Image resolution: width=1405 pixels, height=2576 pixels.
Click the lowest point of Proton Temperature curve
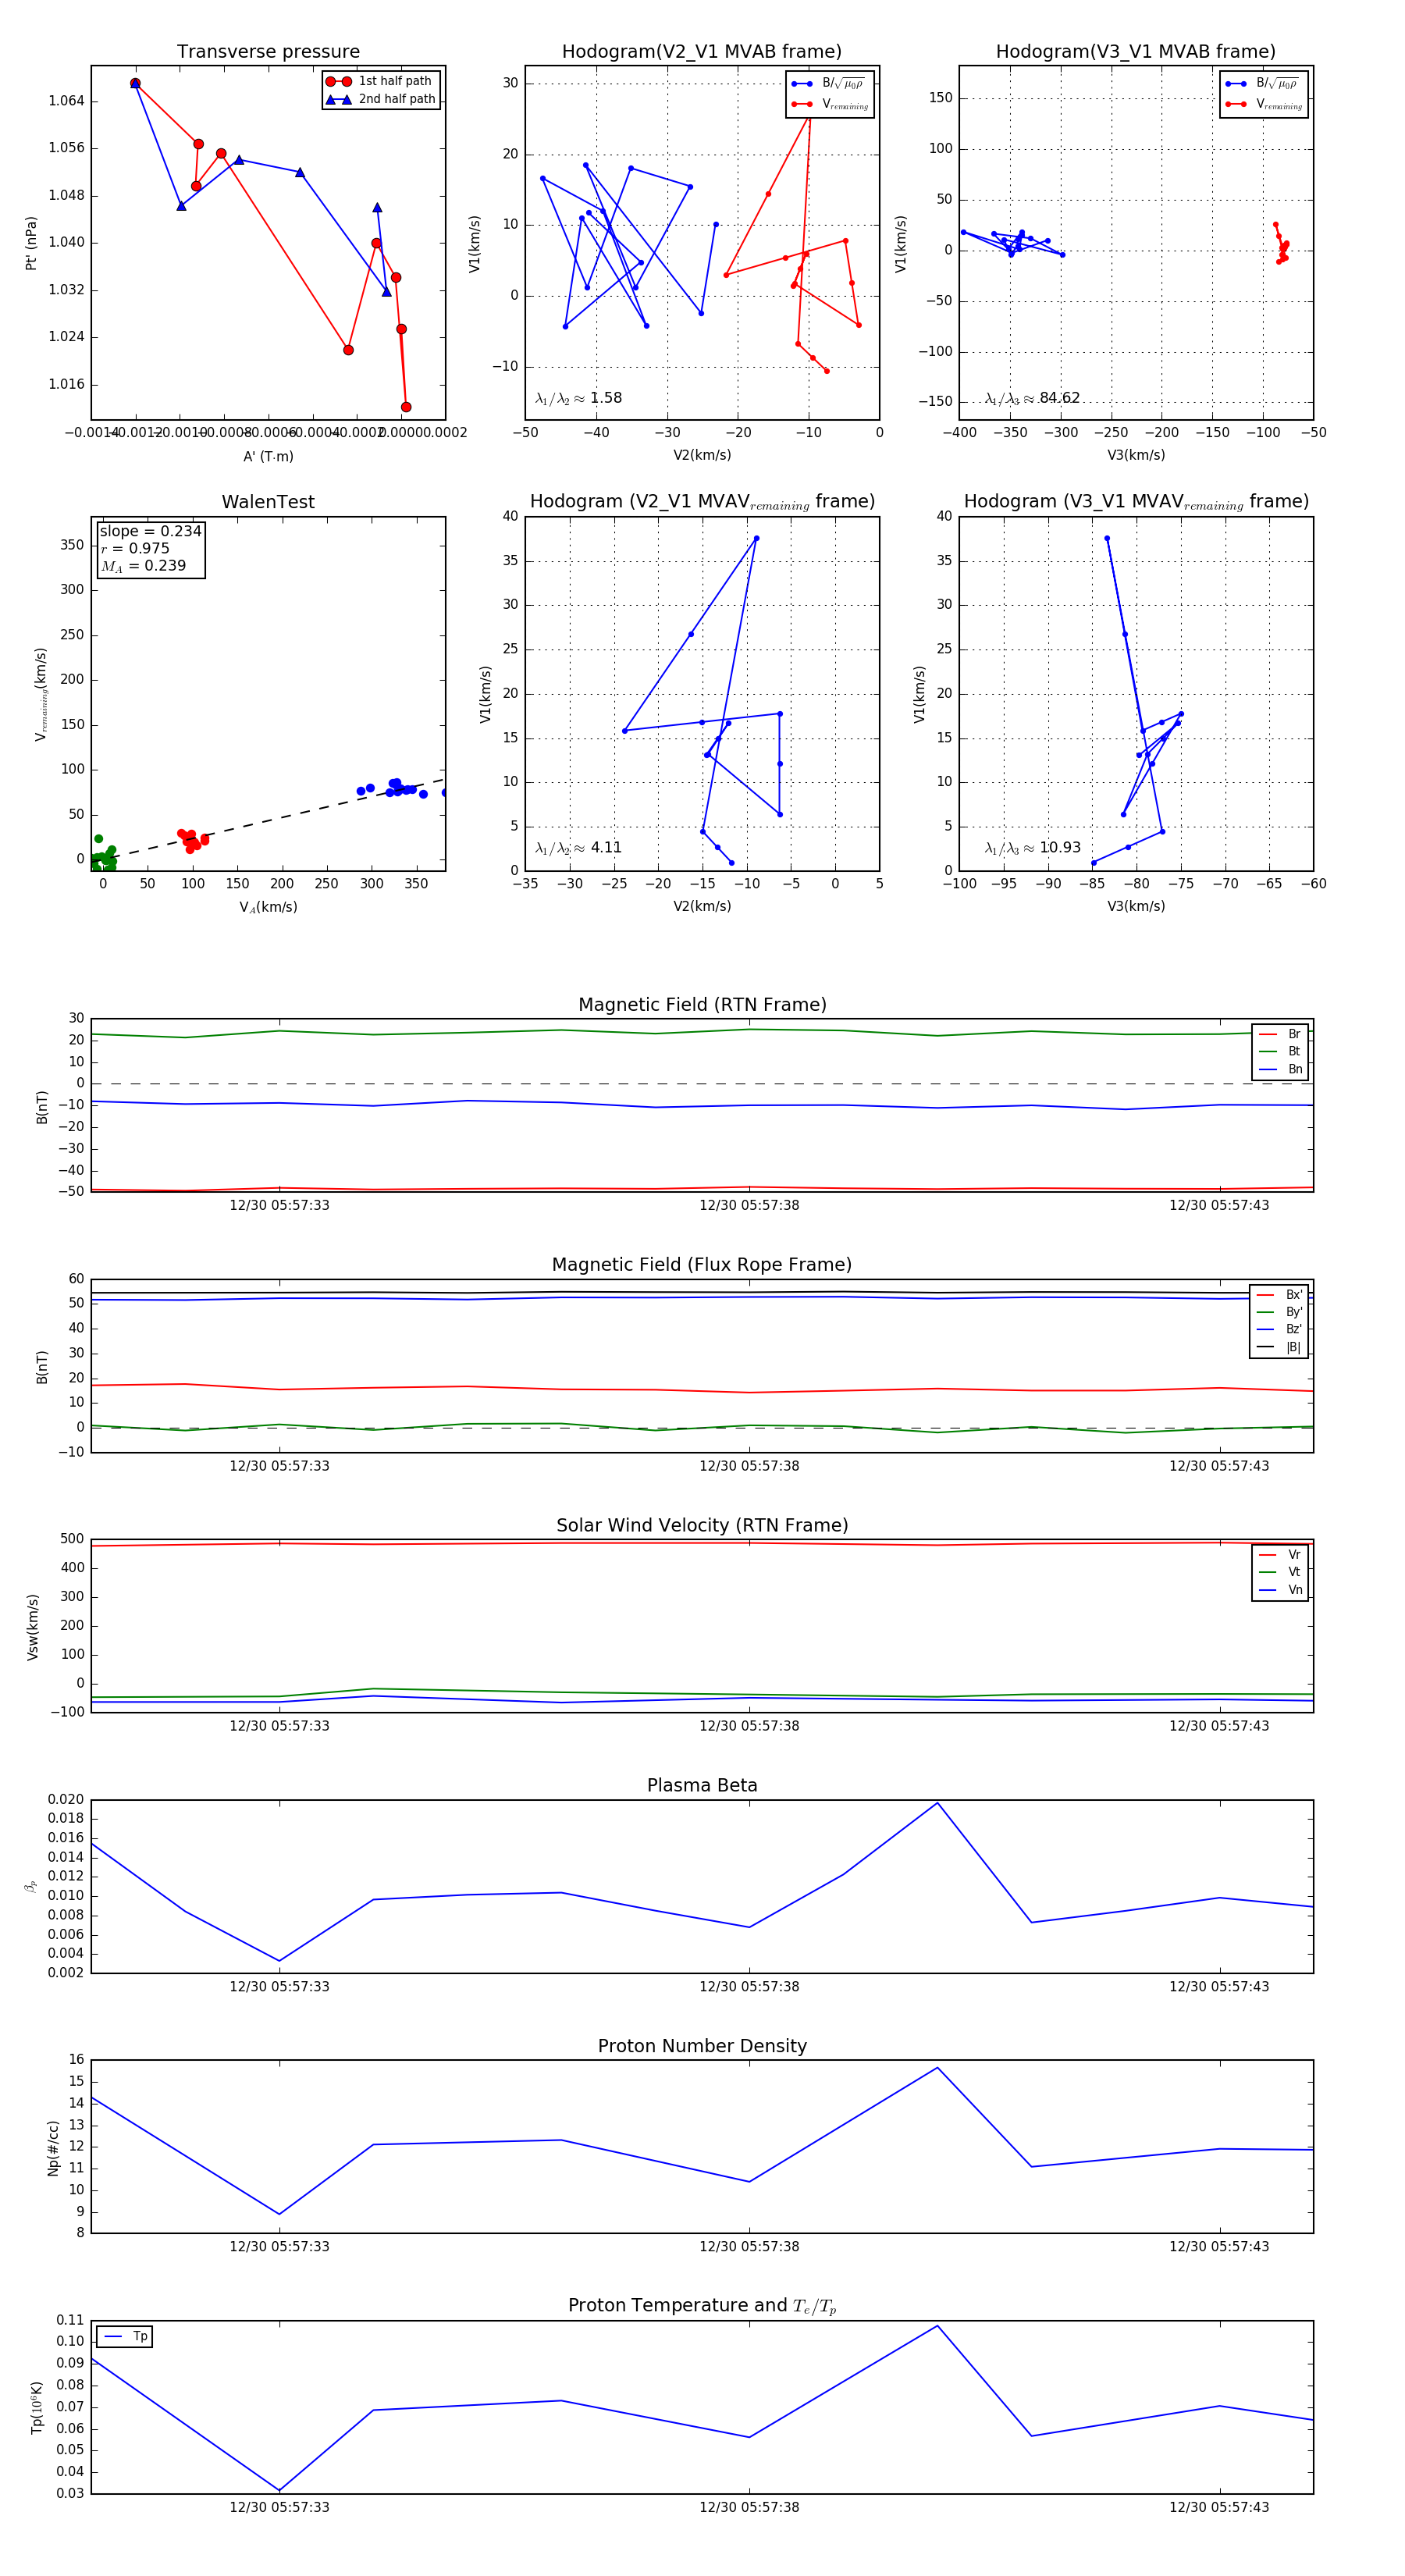pyautogui.click(x=279, y=2490)
